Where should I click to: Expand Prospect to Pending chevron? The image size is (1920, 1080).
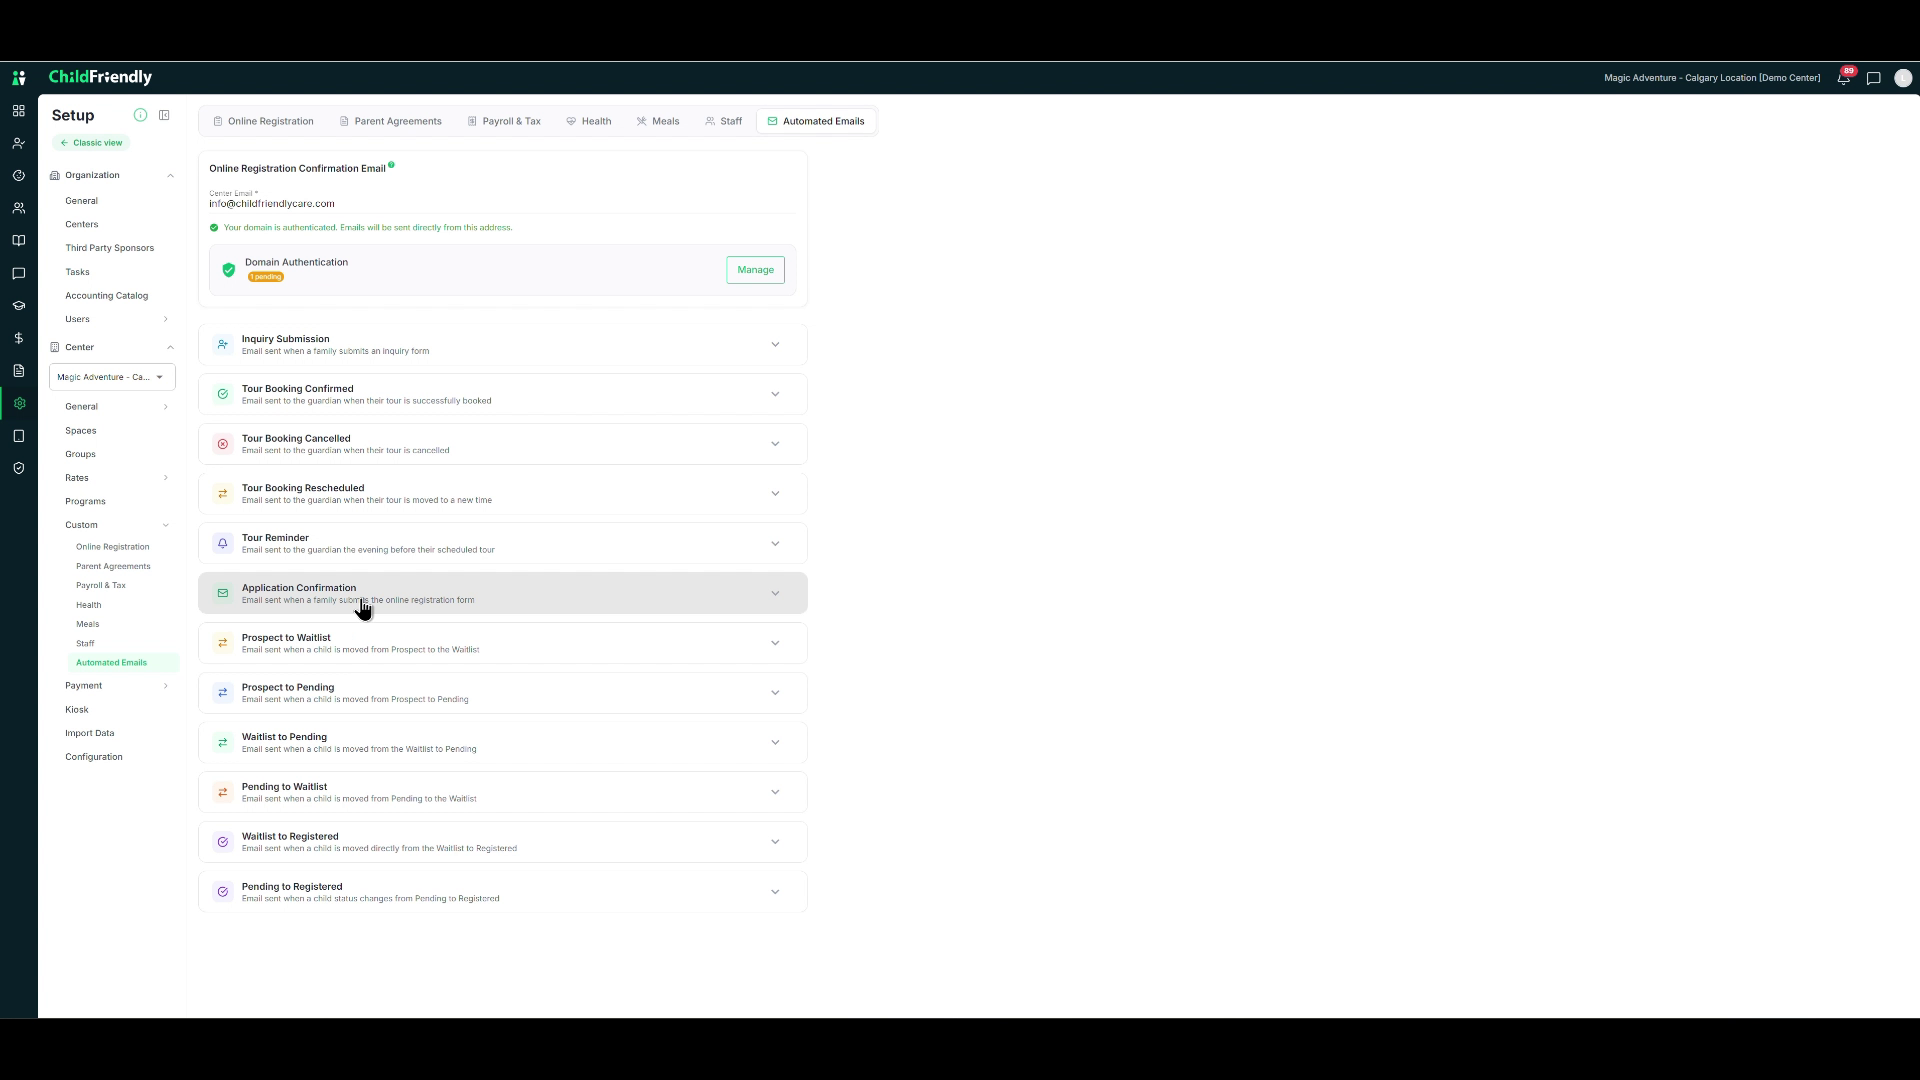click(775, 692)
